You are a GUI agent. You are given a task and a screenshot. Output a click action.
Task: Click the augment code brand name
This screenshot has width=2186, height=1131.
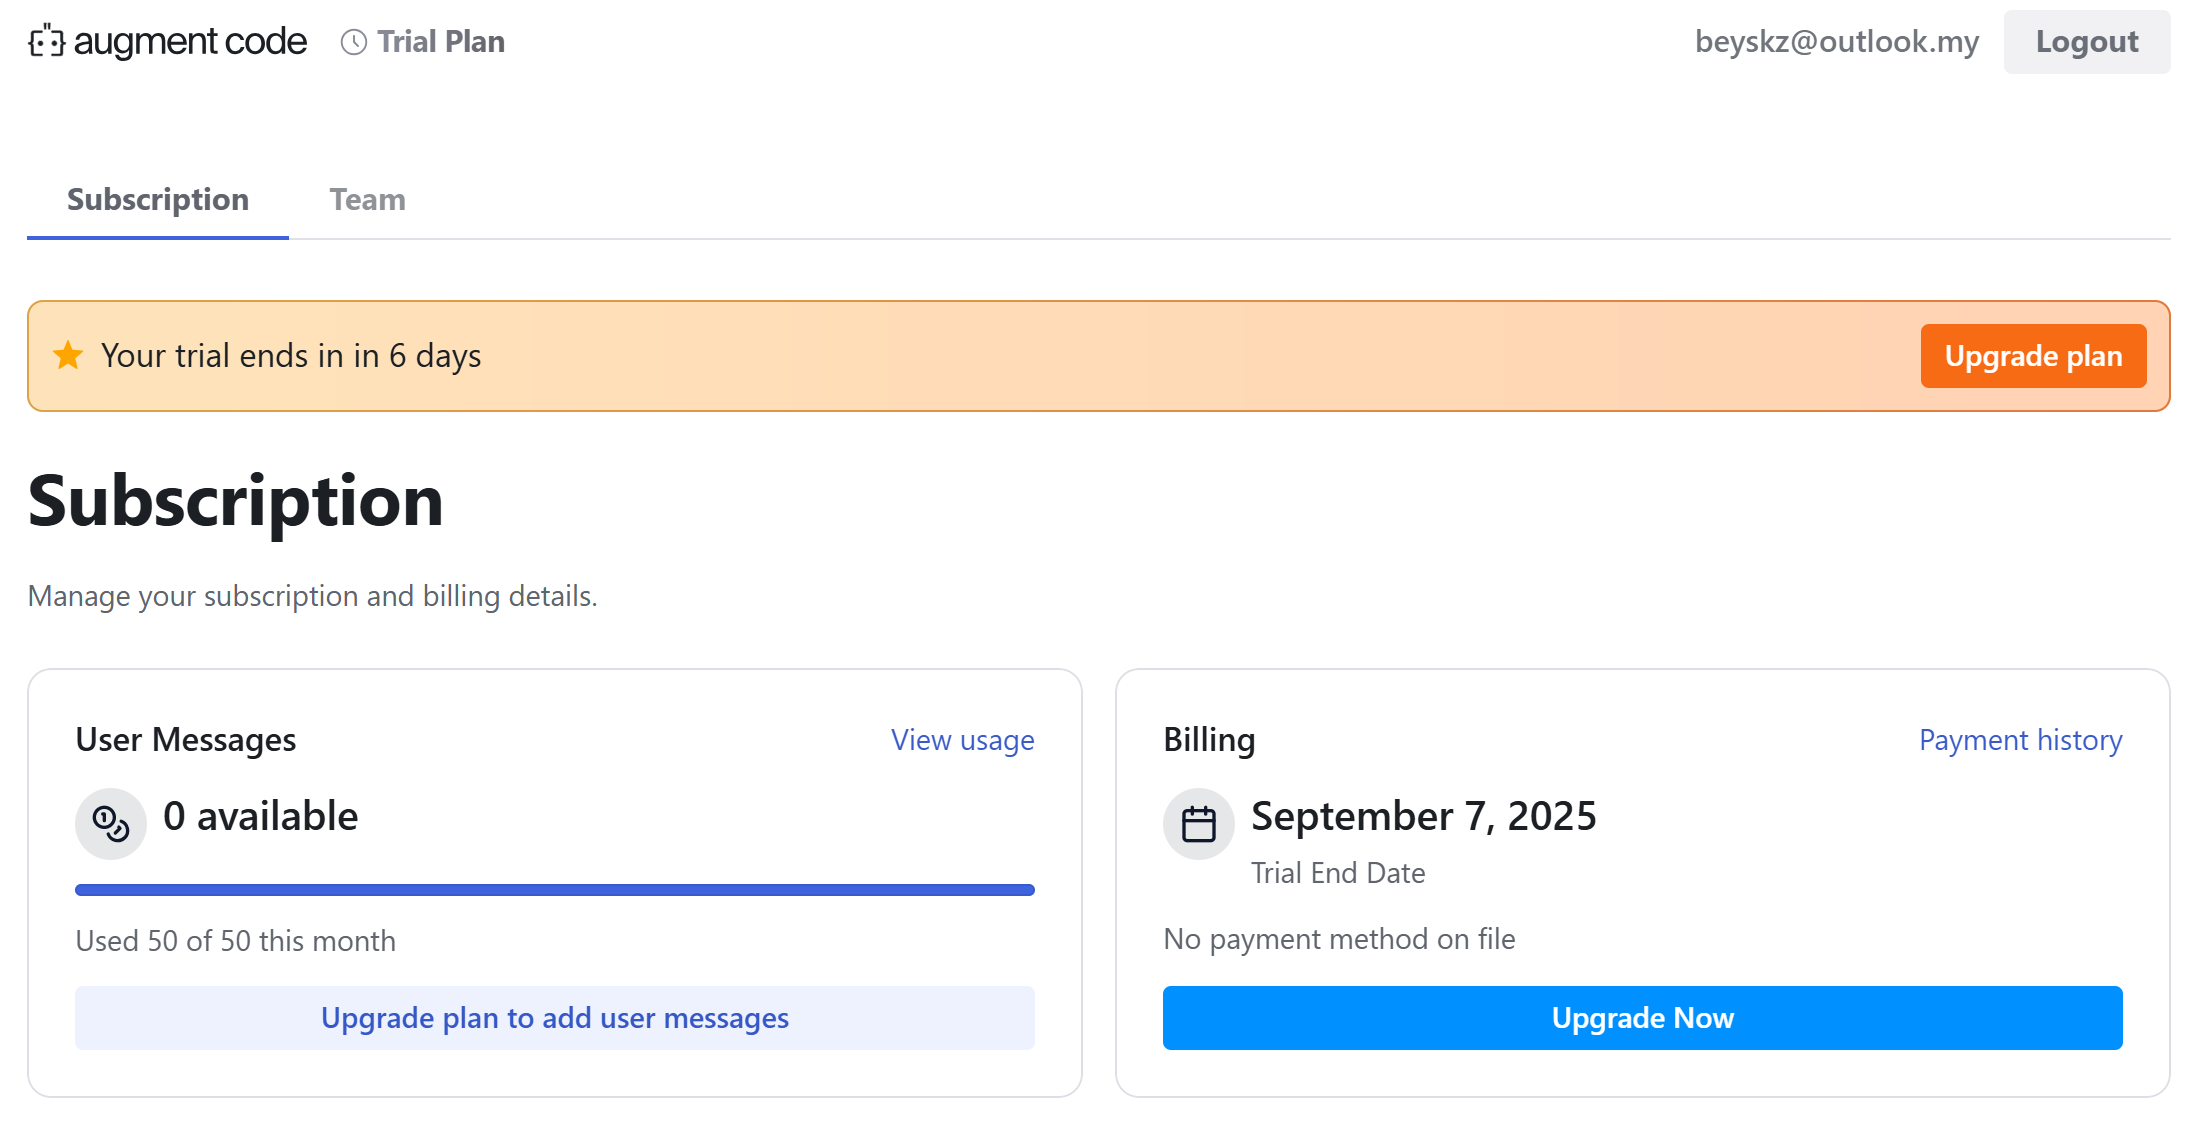point(190,42)
